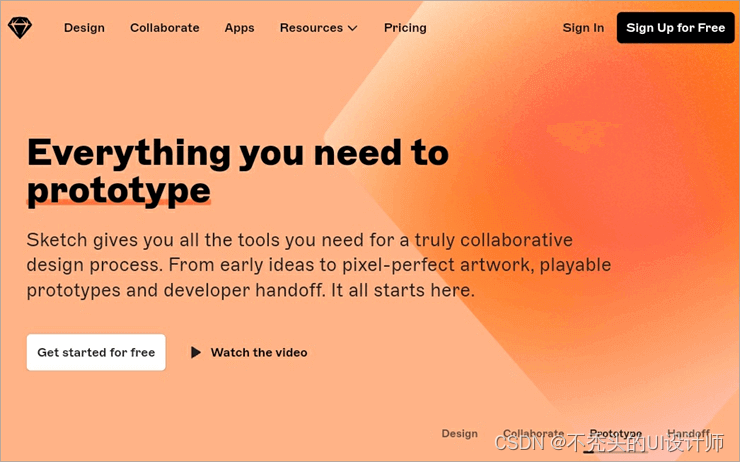Go to the Apps page
The image size is (740, 462).
click(239, 28)
